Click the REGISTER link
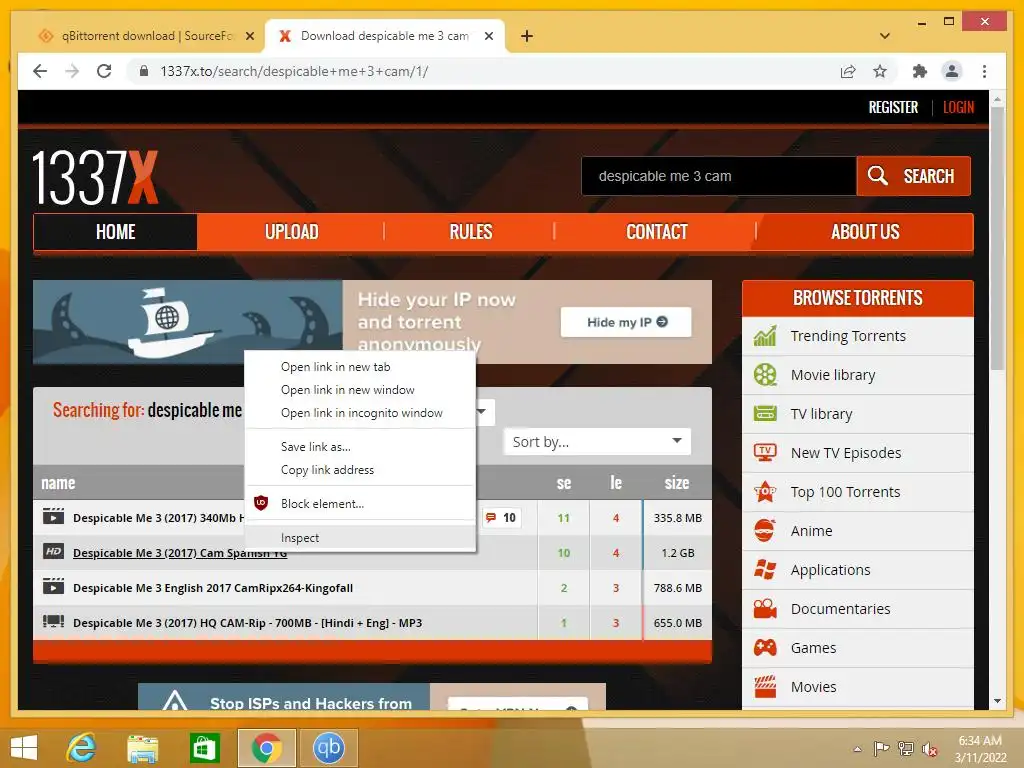1024x768 pixels. point(893,107)
